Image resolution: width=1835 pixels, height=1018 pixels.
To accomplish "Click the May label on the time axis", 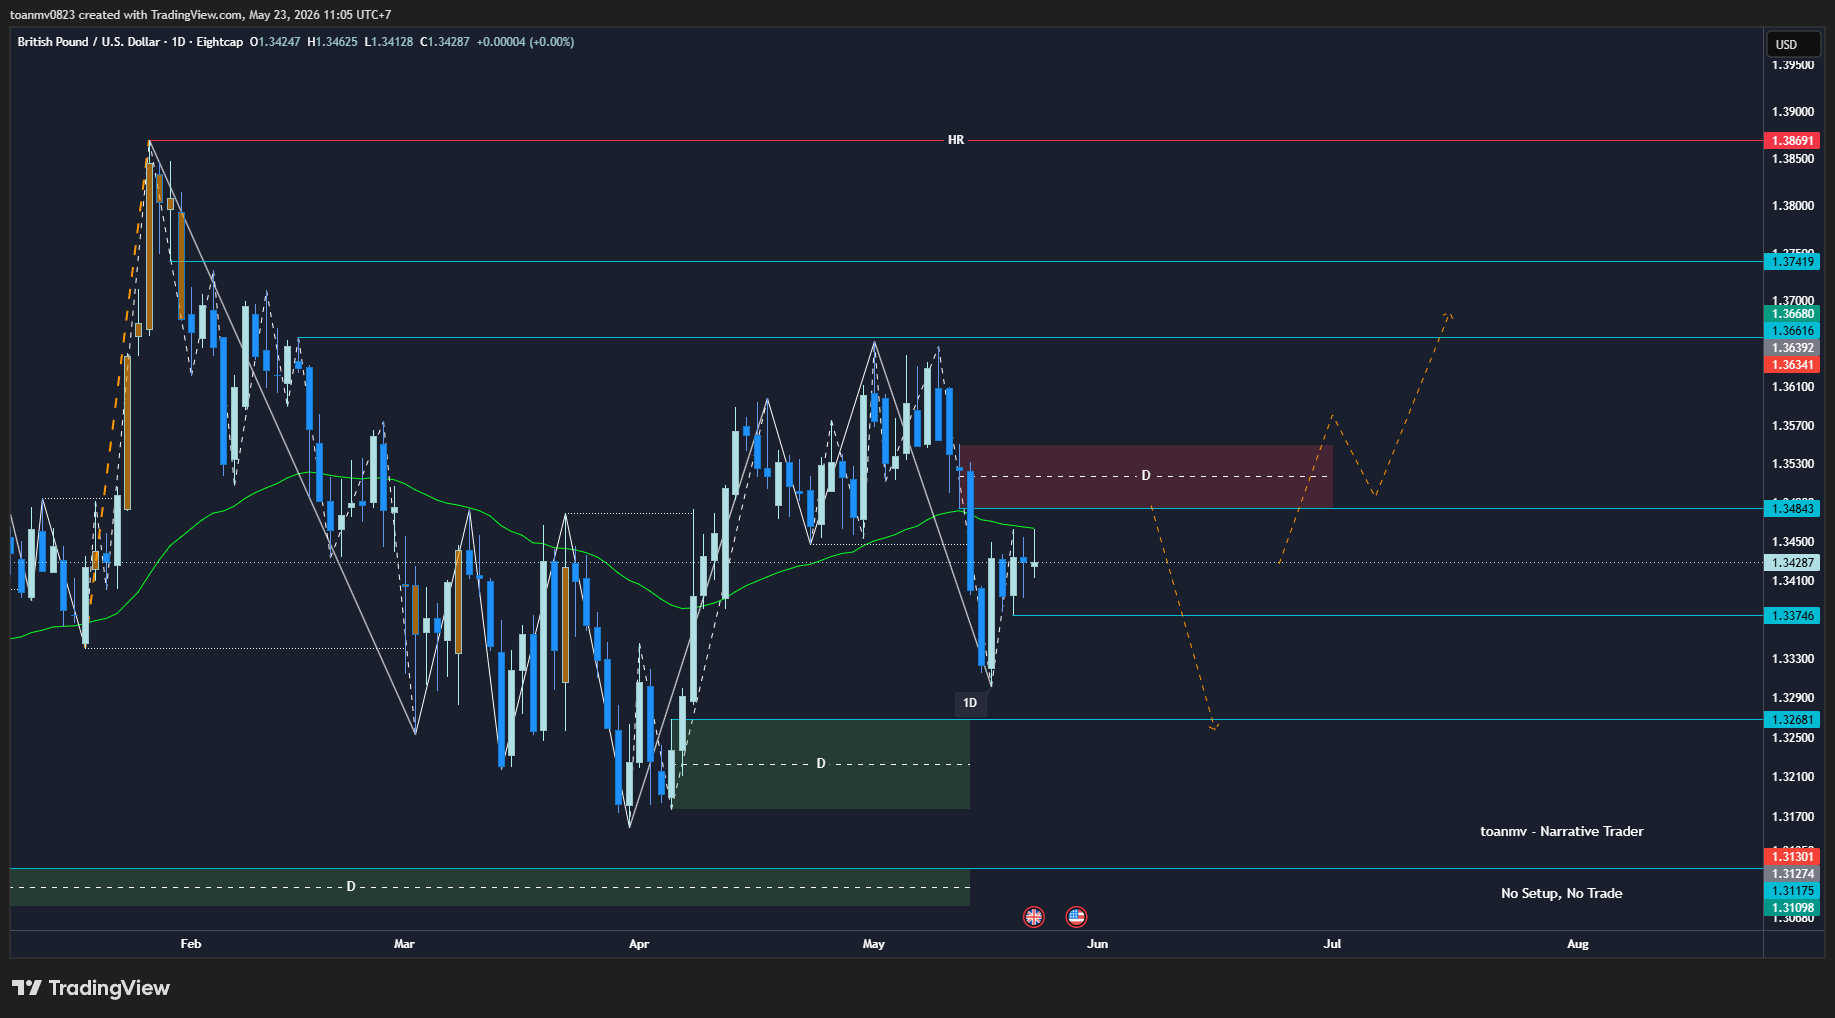I will click(x=874, y=944).
